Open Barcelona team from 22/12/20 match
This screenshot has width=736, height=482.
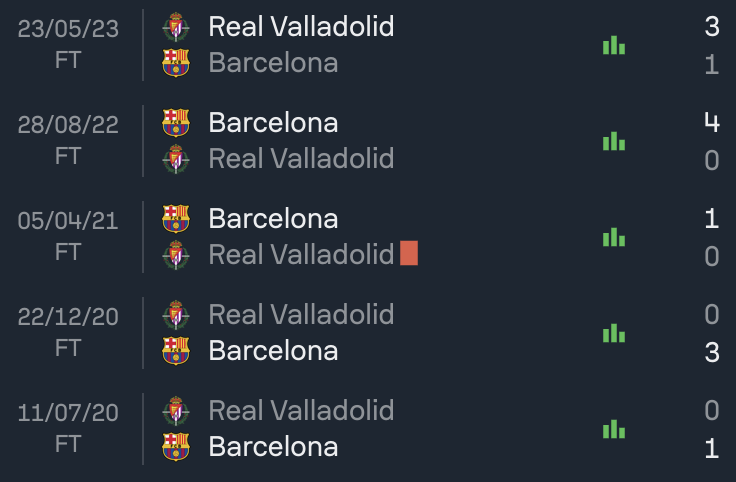click(273, 351)
